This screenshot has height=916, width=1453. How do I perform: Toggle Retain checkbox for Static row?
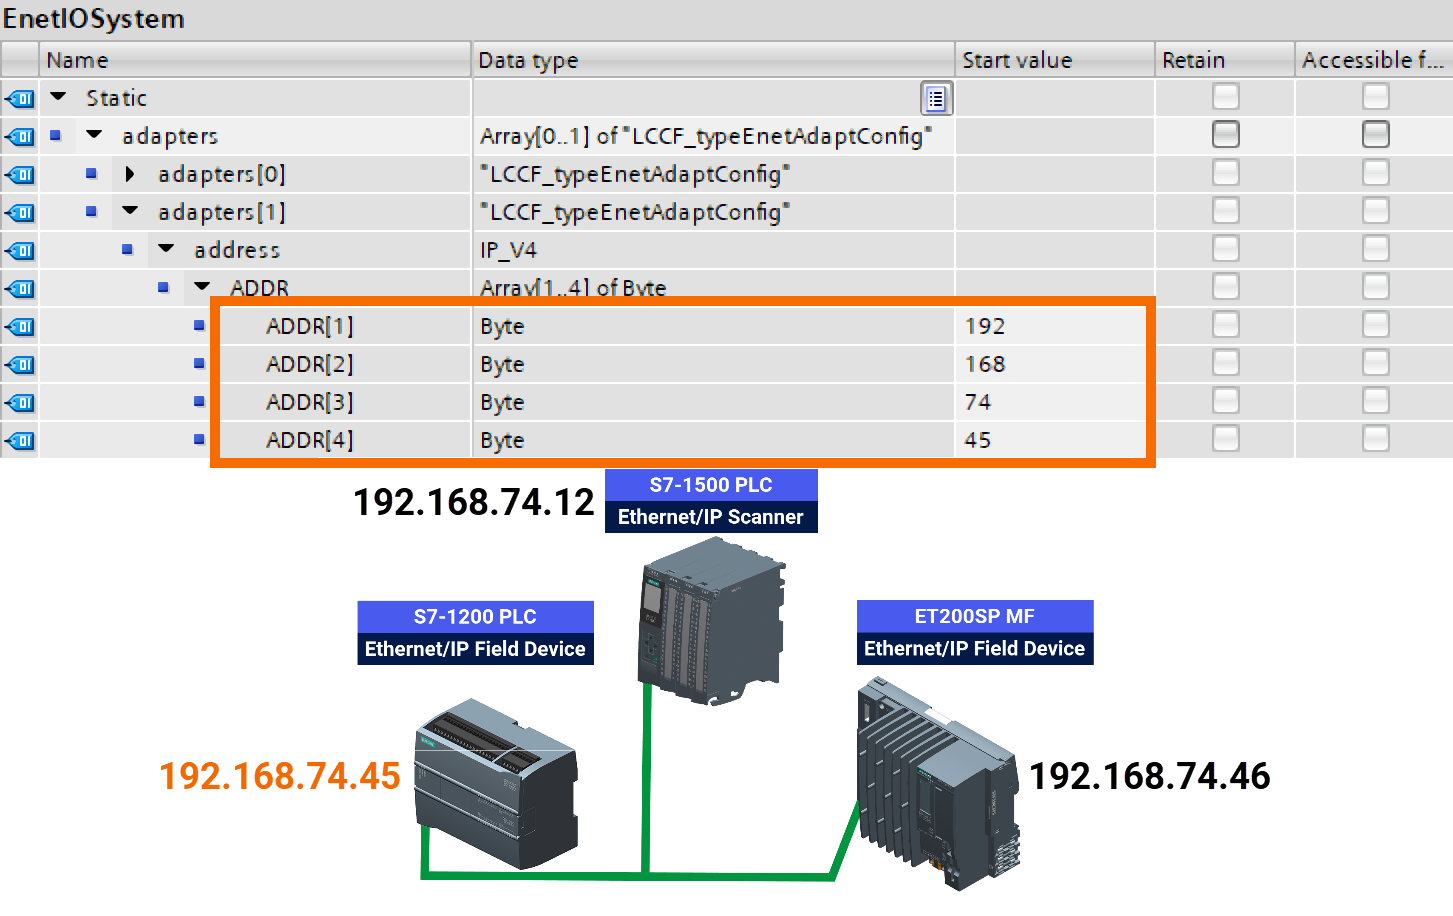tap(1225, 96)
